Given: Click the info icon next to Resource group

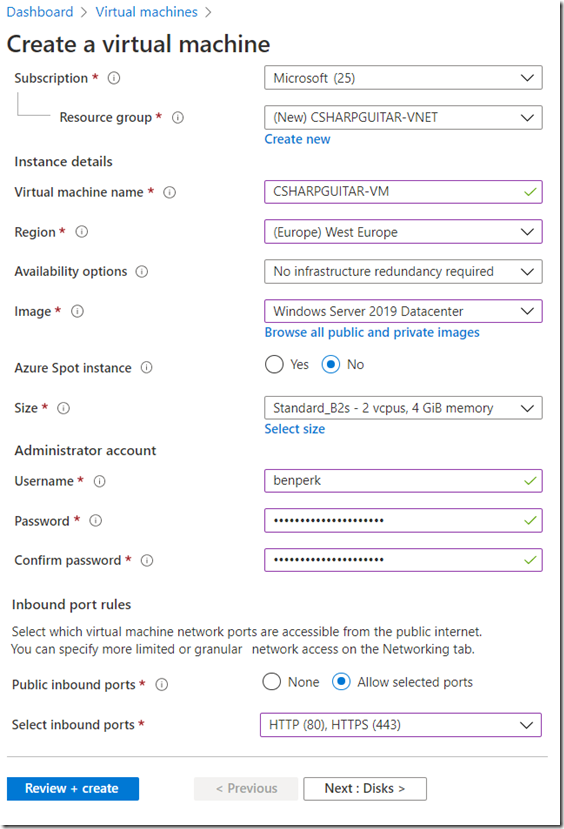Looking at the screenshot, I should click(178, 117).
